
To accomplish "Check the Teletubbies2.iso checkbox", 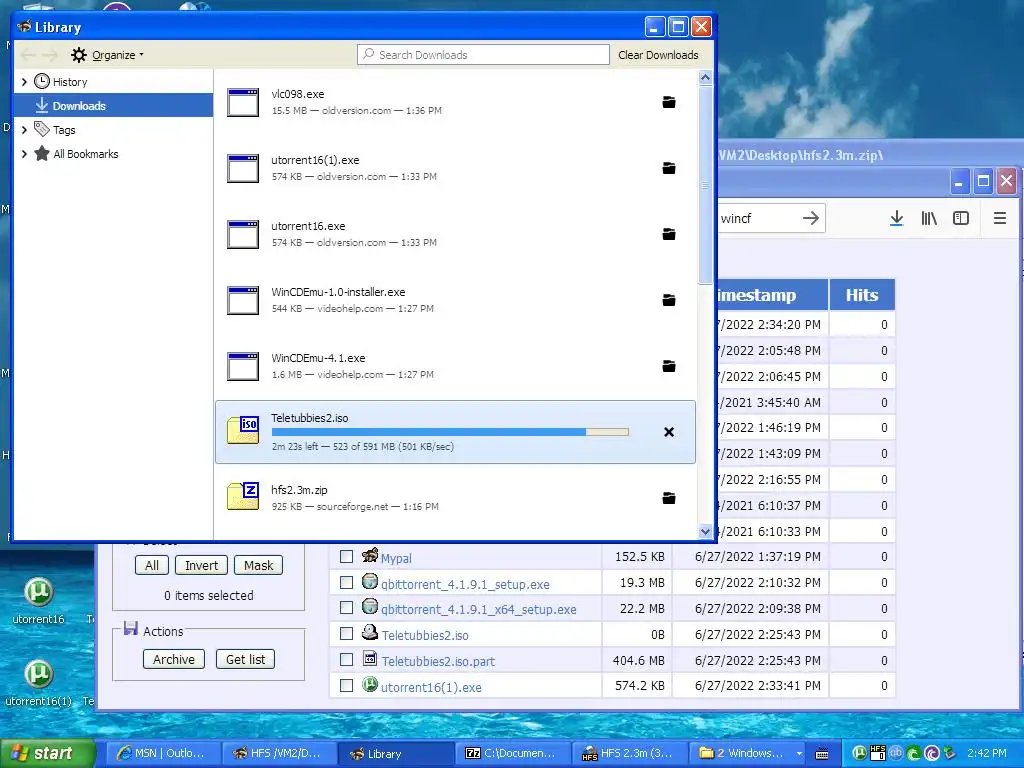I will [347, 633].
